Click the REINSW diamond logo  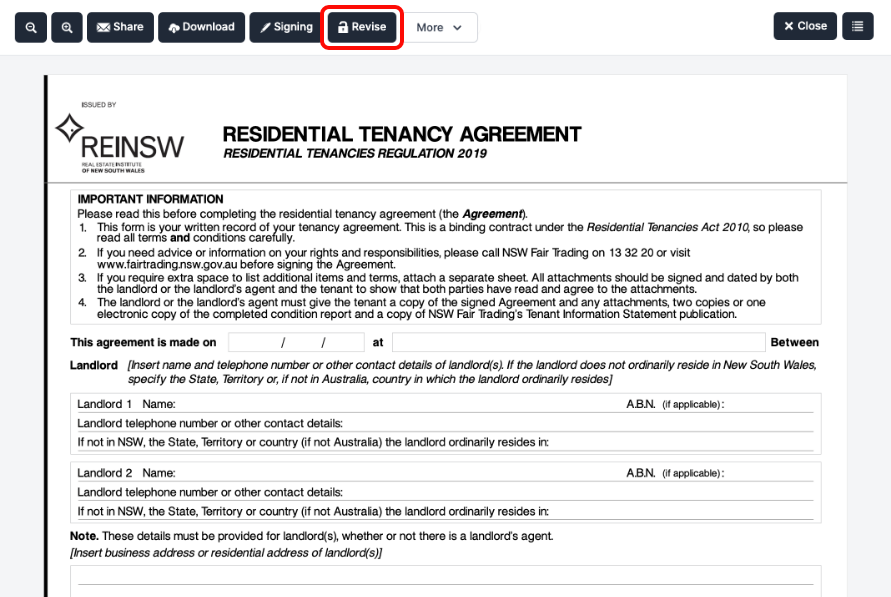point(69,130)
